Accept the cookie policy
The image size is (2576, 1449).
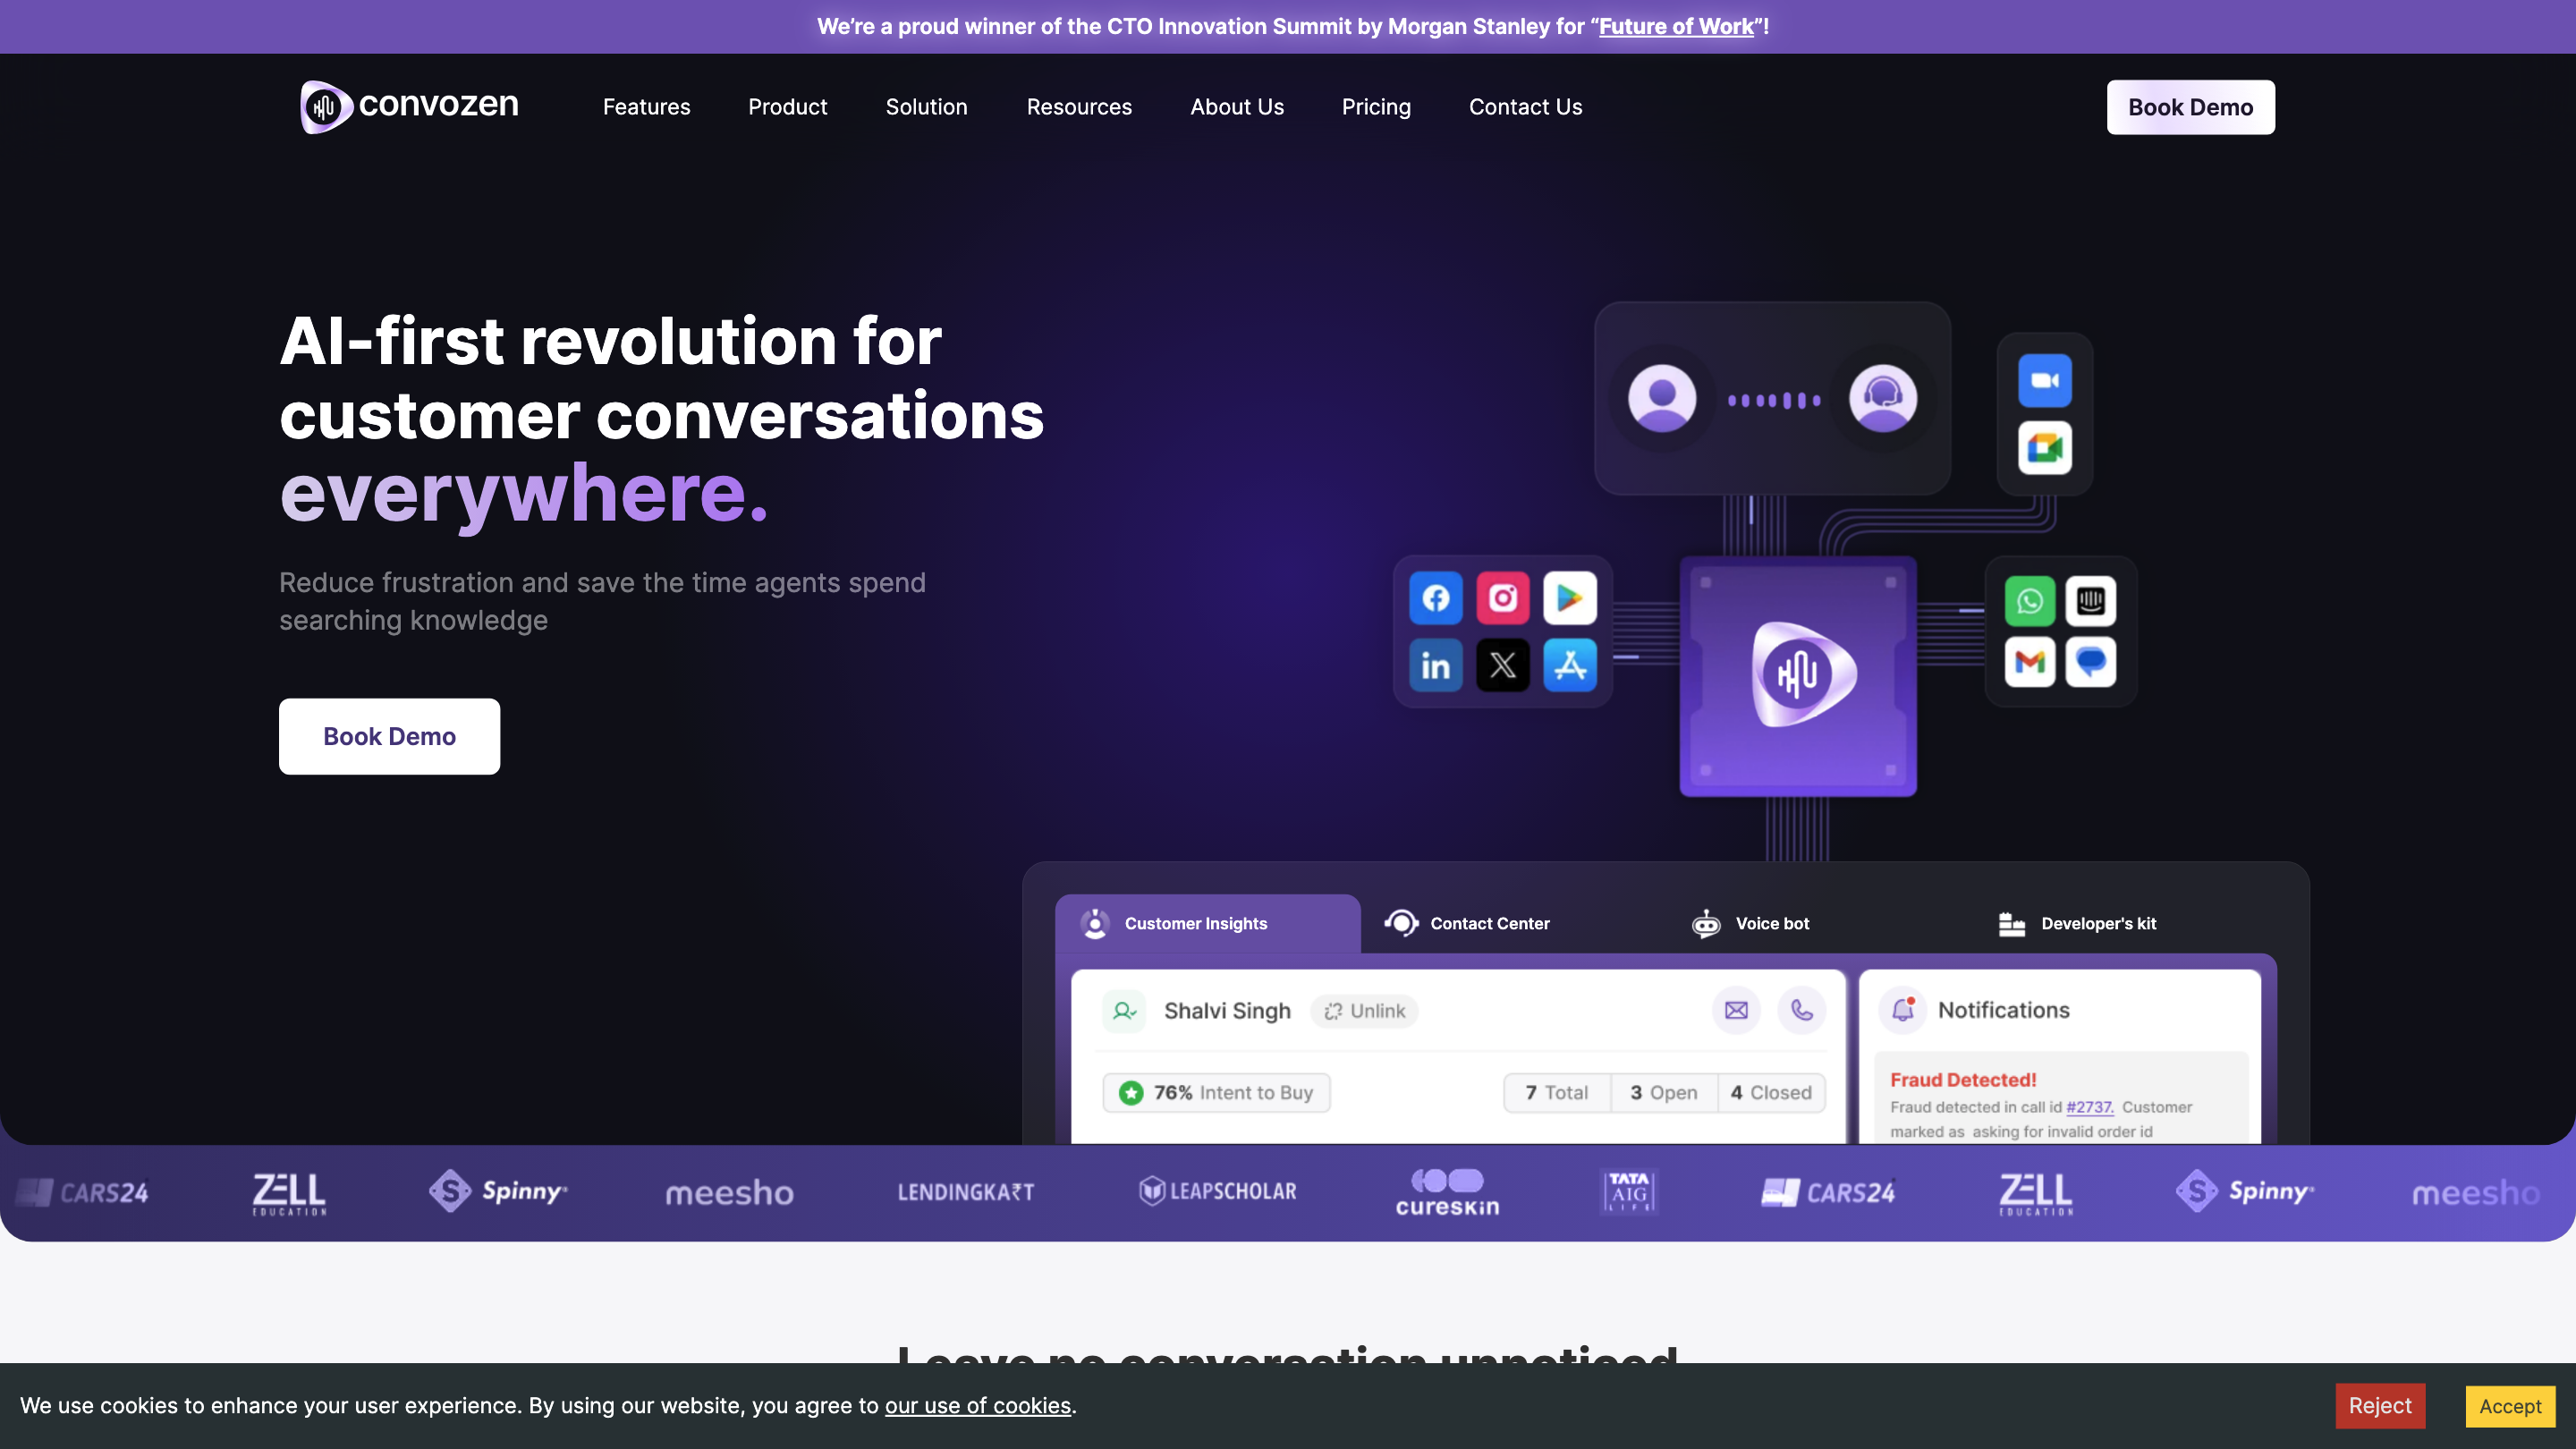2509,1405
